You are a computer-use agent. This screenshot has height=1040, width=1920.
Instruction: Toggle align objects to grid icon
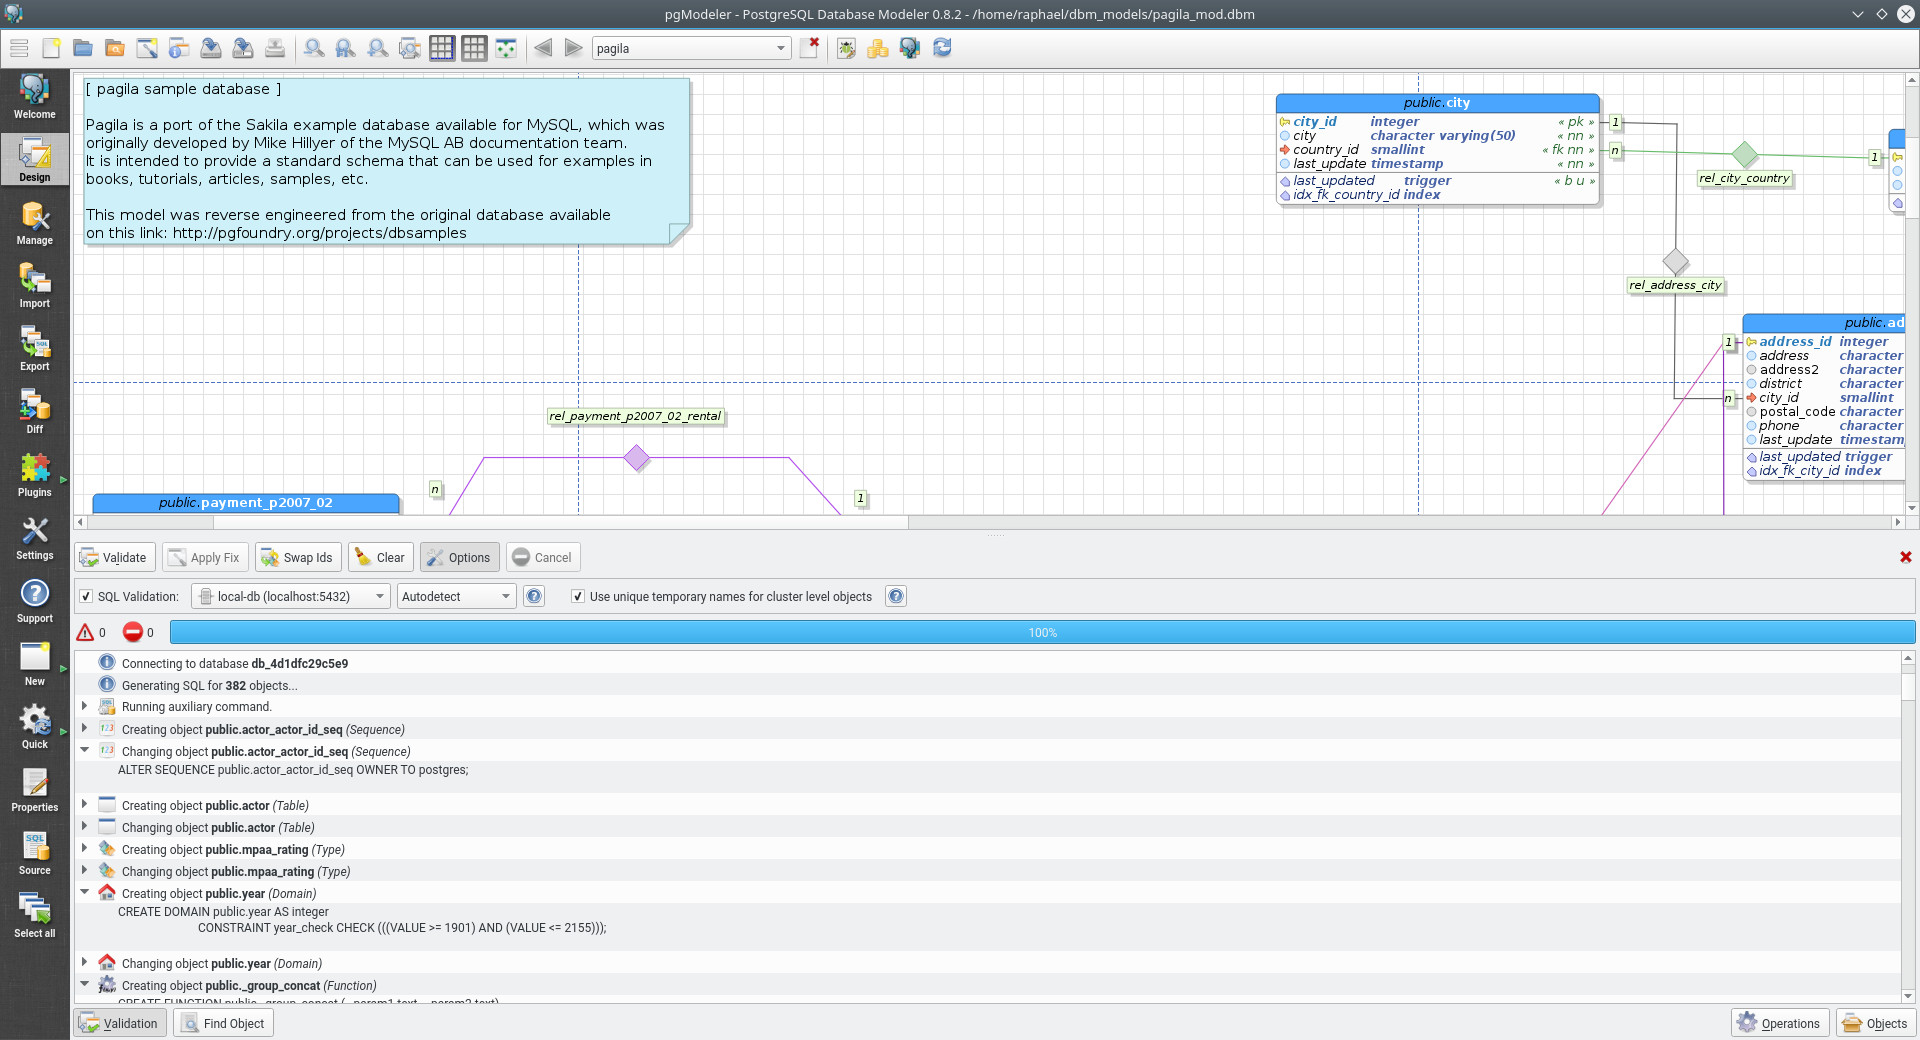(x=506, y=48)
